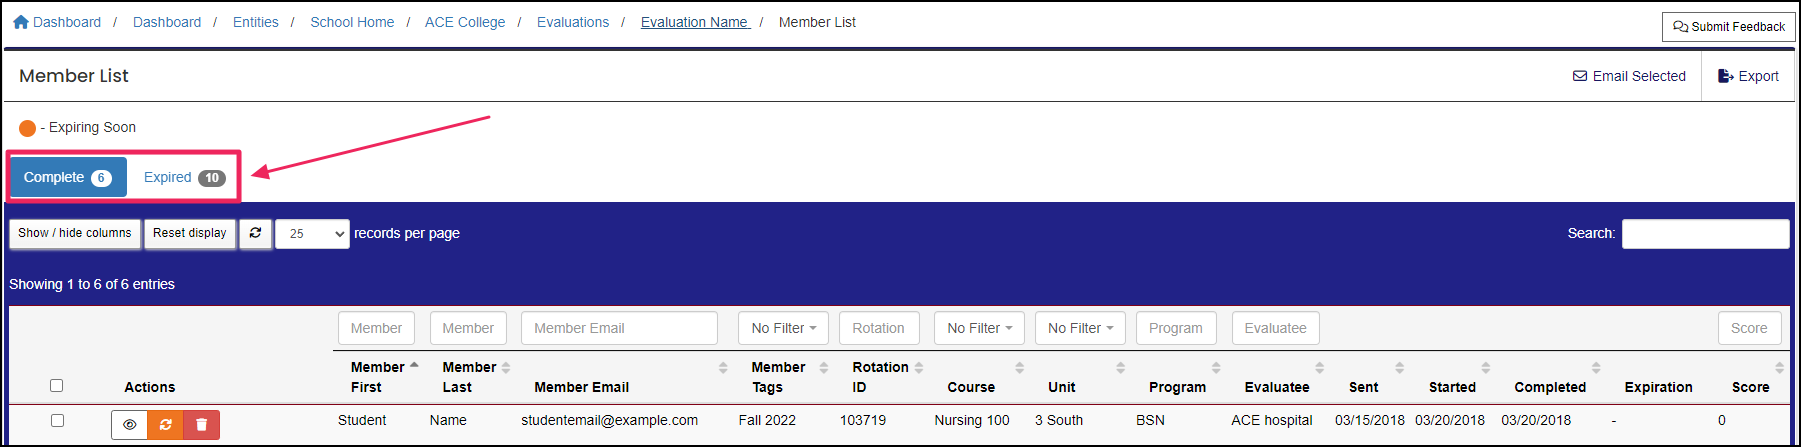This screenshot has height=447, width=1801.
Task: Open the ACE College breadcrumb link
Action: point(465,22)
